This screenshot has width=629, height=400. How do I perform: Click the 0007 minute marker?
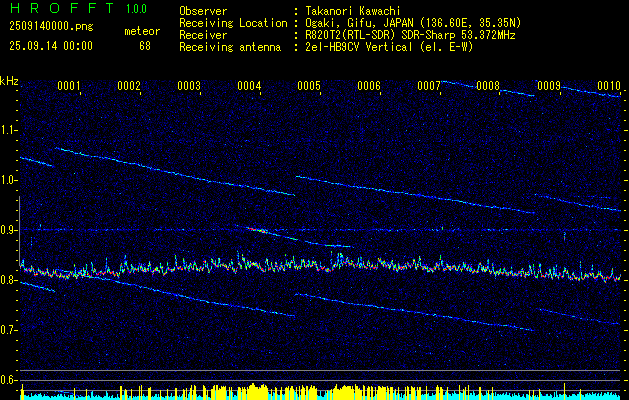[429, 87]
